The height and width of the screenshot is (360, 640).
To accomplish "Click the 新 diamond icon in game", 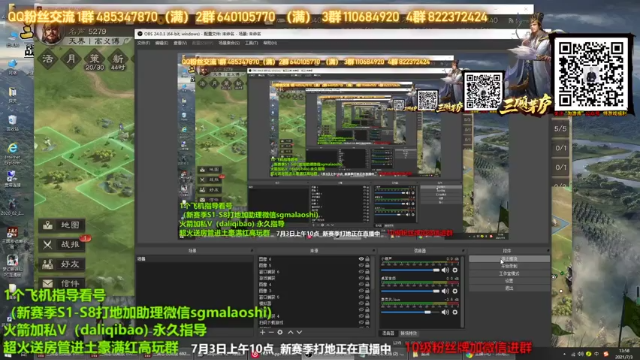I will coord(118,60).
